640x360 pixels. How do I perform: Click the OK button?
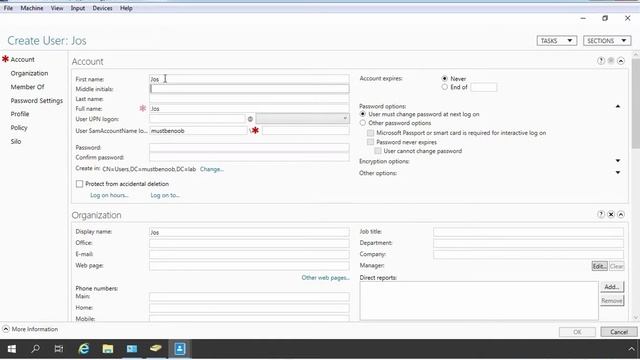tap(577, 332)
